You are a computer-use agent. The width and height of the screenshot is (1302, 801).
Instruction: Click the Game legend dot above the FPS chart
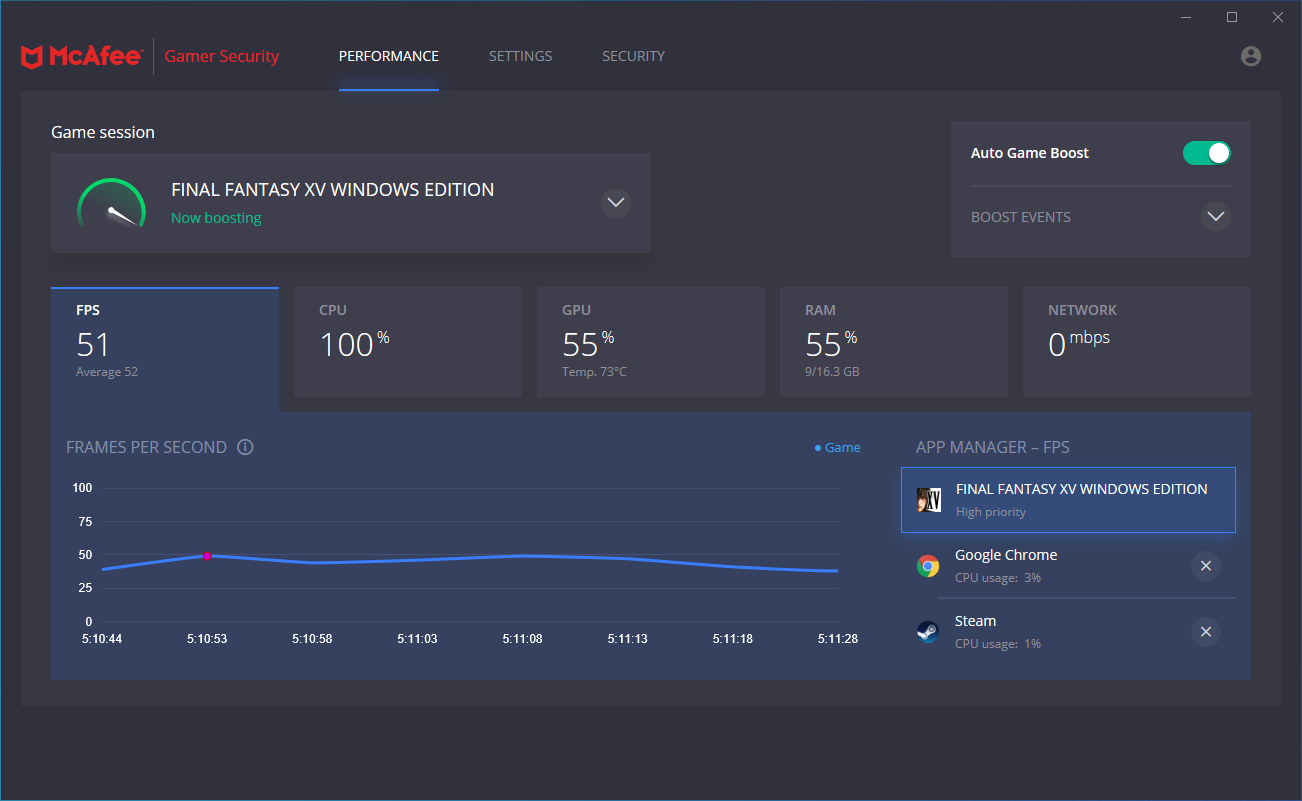coord(816,447)
